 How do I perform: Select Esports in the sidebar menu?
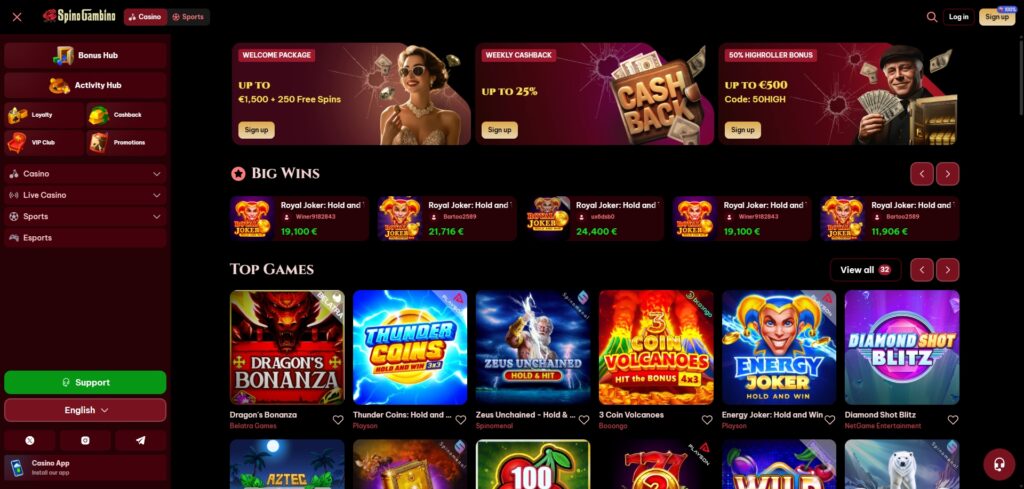(x=85, y=238)
